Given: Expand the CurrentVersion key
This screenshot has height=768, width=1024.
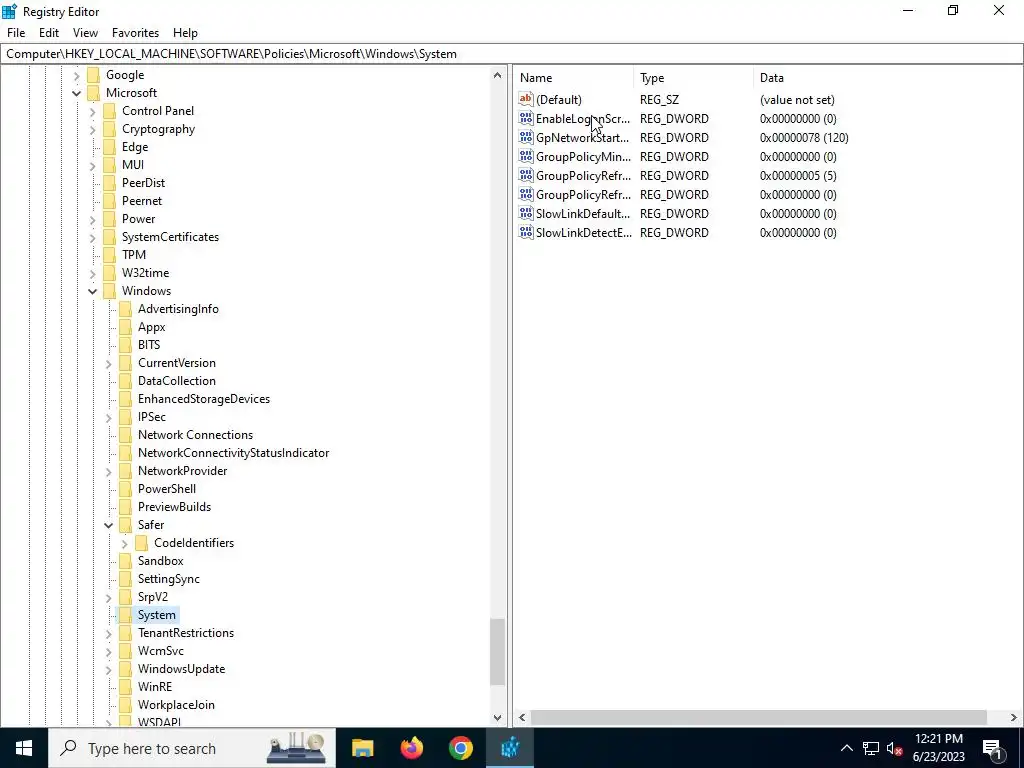Looking at the screenshot, I should (x=108, y=363).
